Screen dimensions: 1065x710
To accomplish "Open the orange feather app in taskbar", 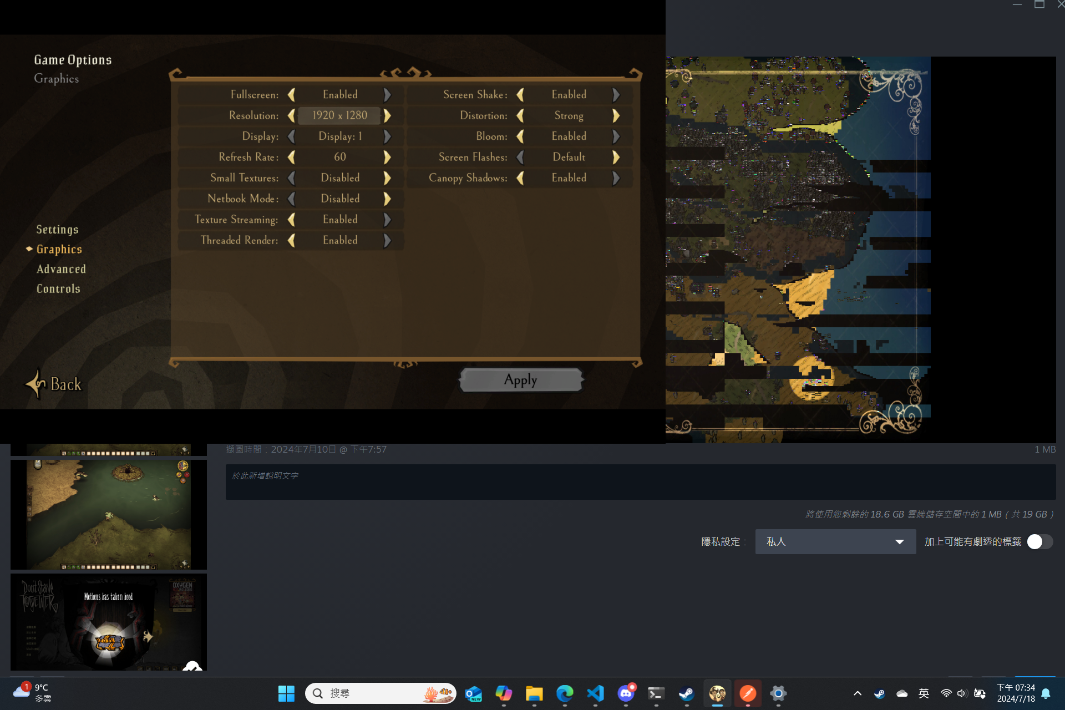I will coord(748,694).
